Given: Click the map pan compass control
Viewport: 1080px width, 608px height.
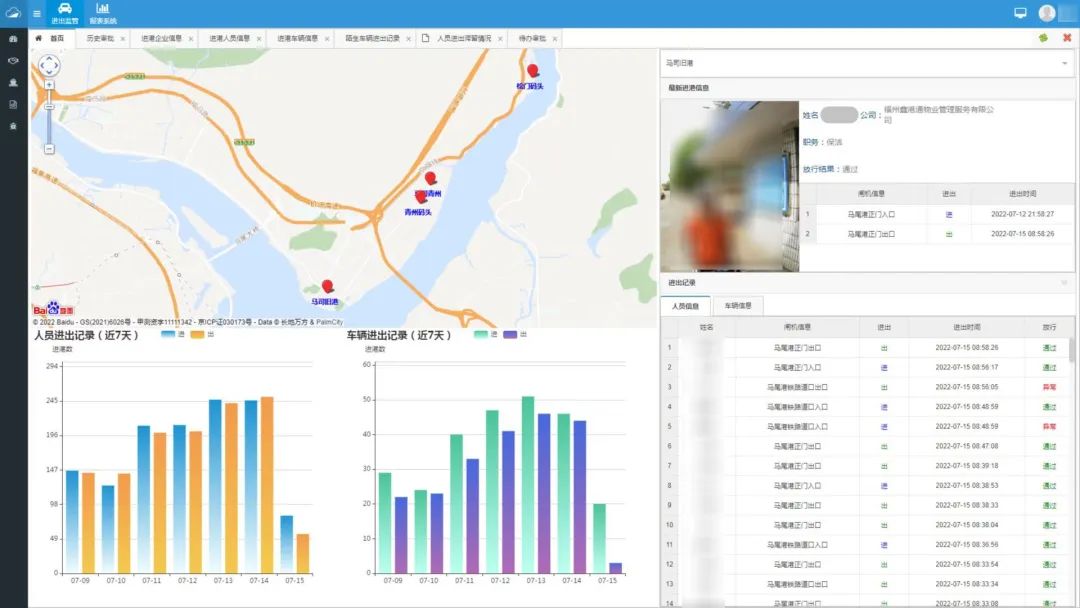Looking at the screenshot, I should [49, 66].
